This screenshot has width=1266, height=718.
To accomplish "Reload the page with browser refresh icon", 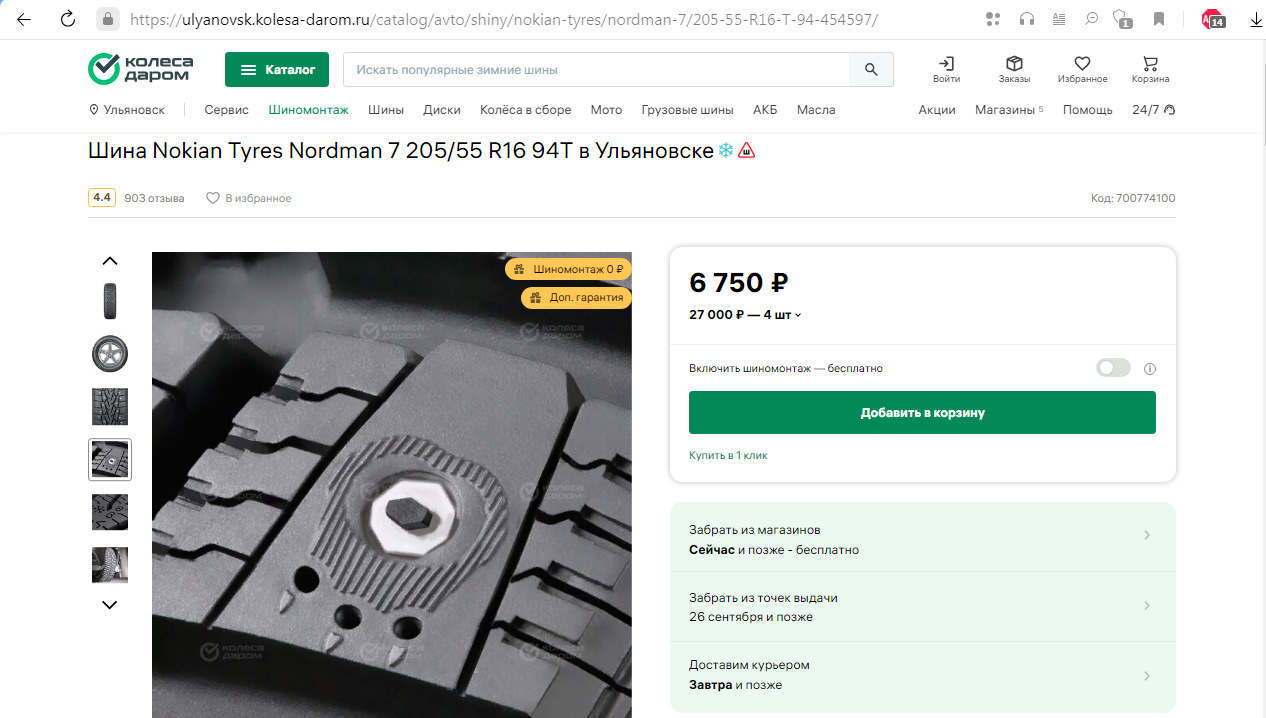I will tap(67, 19).
